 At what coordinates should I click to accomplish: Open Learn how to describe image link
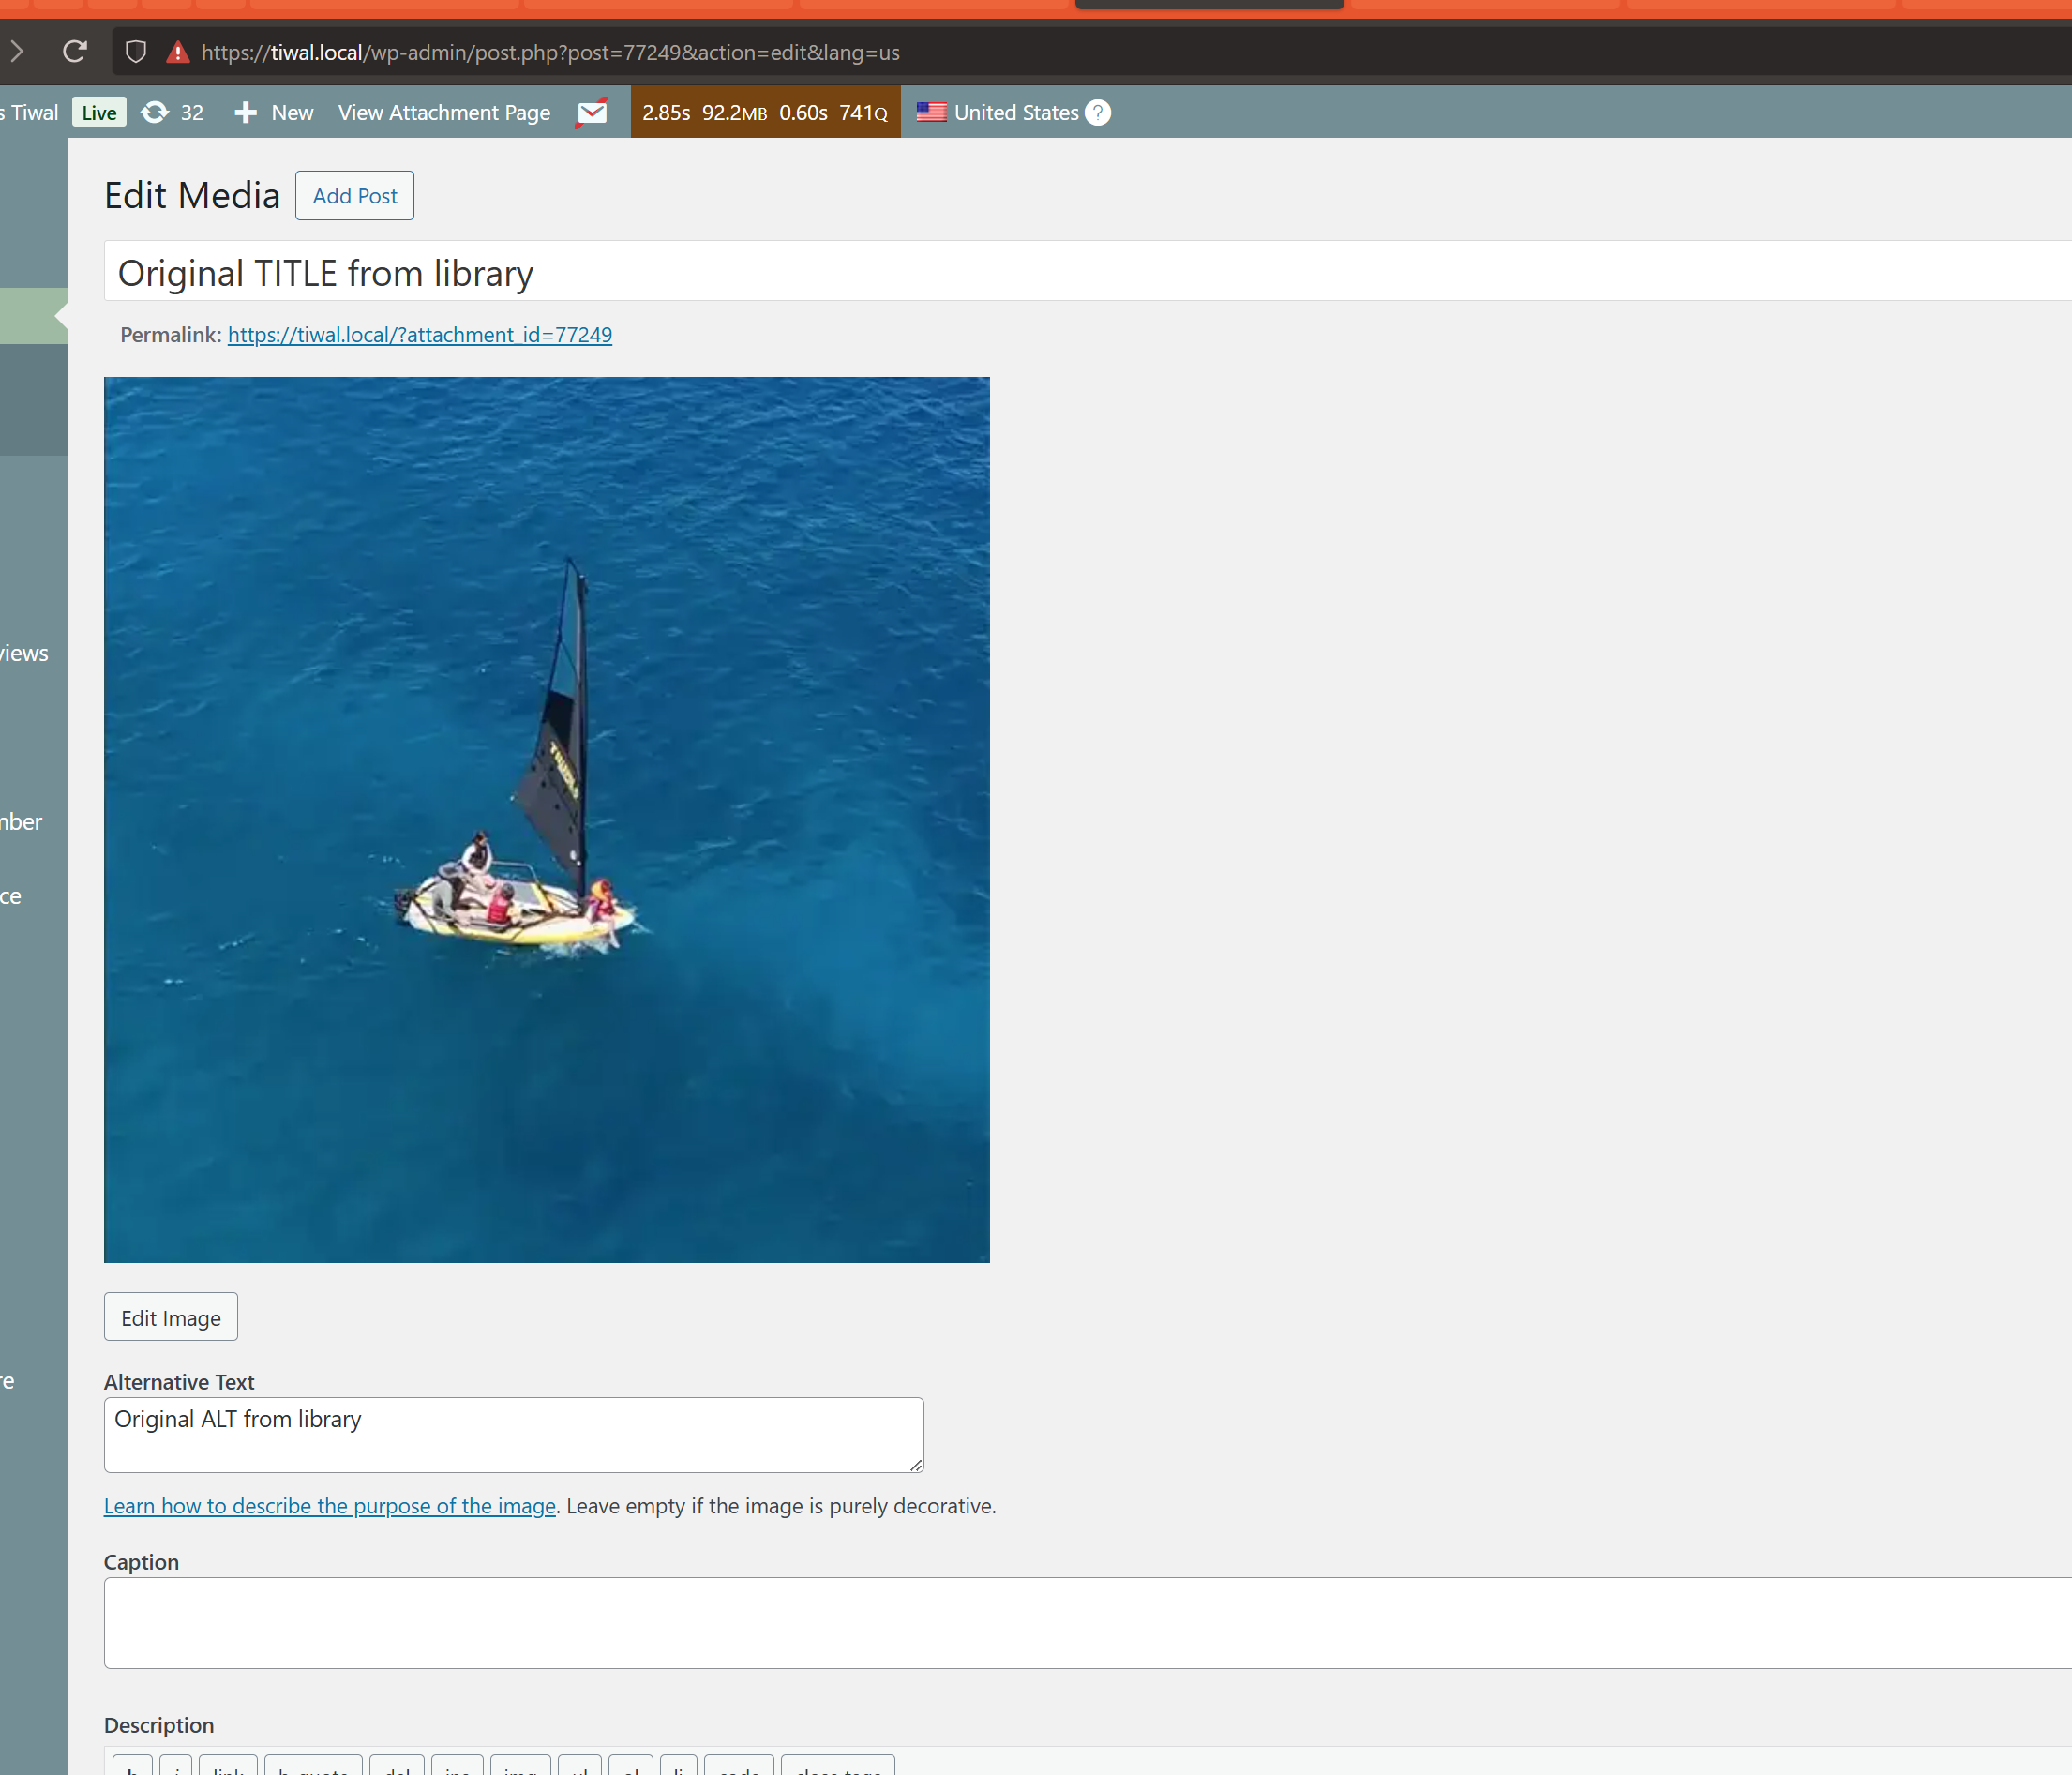(330, 1506)
